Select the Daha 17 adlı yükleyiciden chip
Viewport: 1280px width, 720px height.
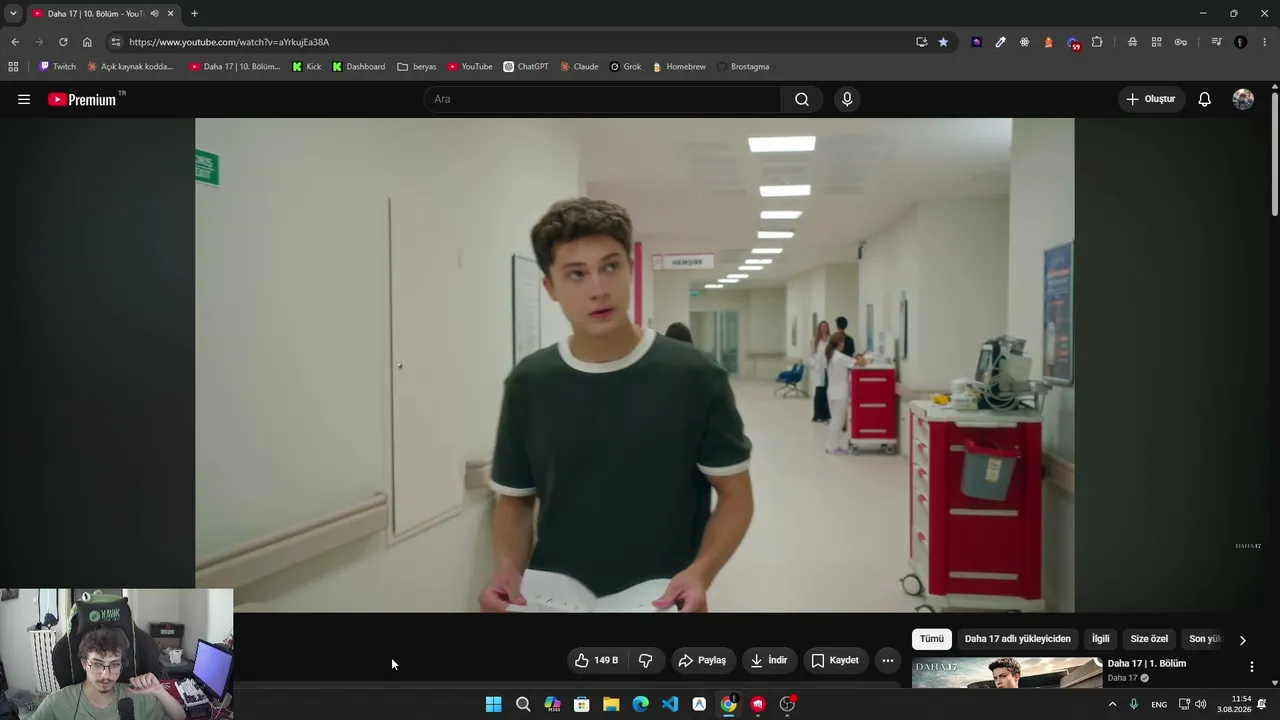1017,639
